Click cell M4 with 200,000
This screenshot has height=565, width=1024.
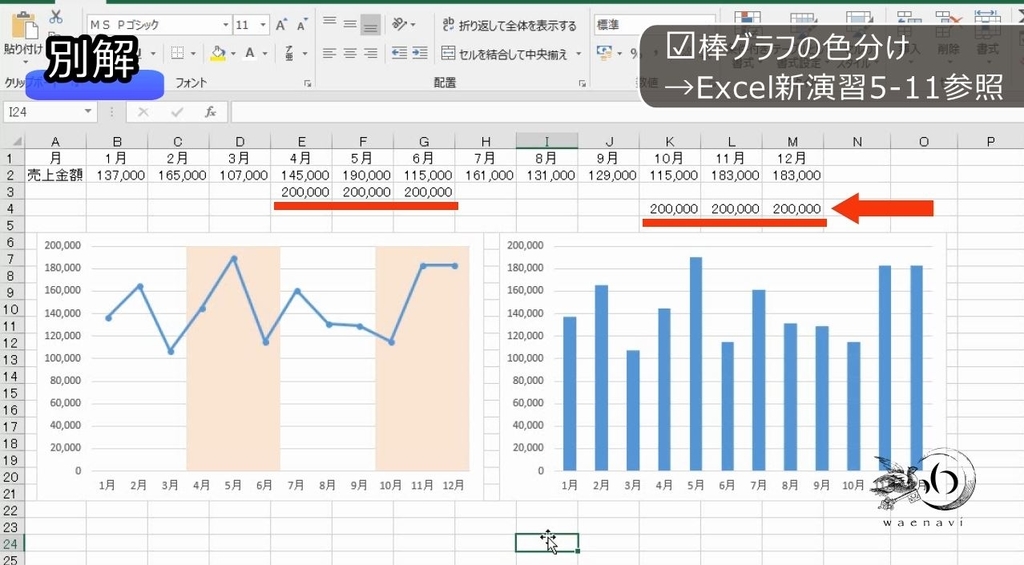793,209
